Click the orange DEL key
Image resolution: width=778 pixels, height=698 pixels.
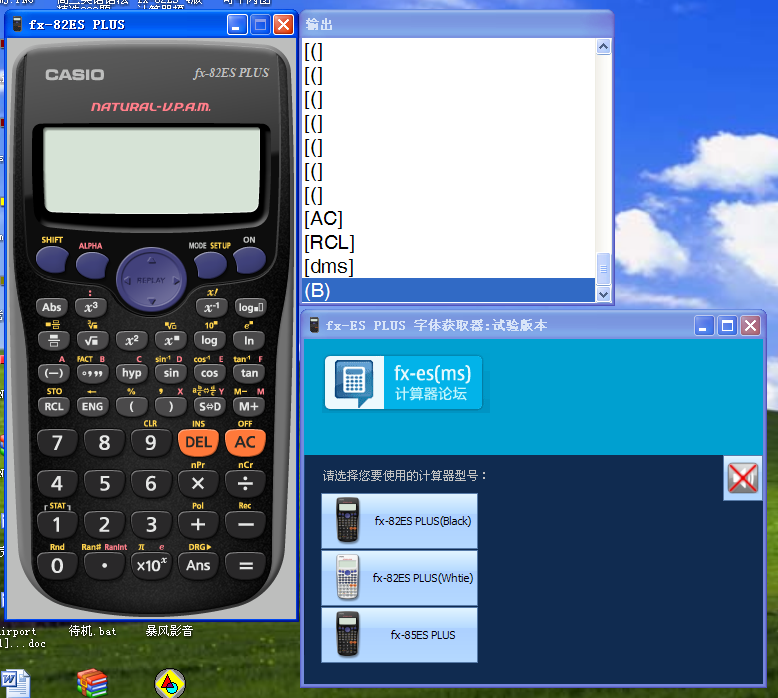pos(198,442)
